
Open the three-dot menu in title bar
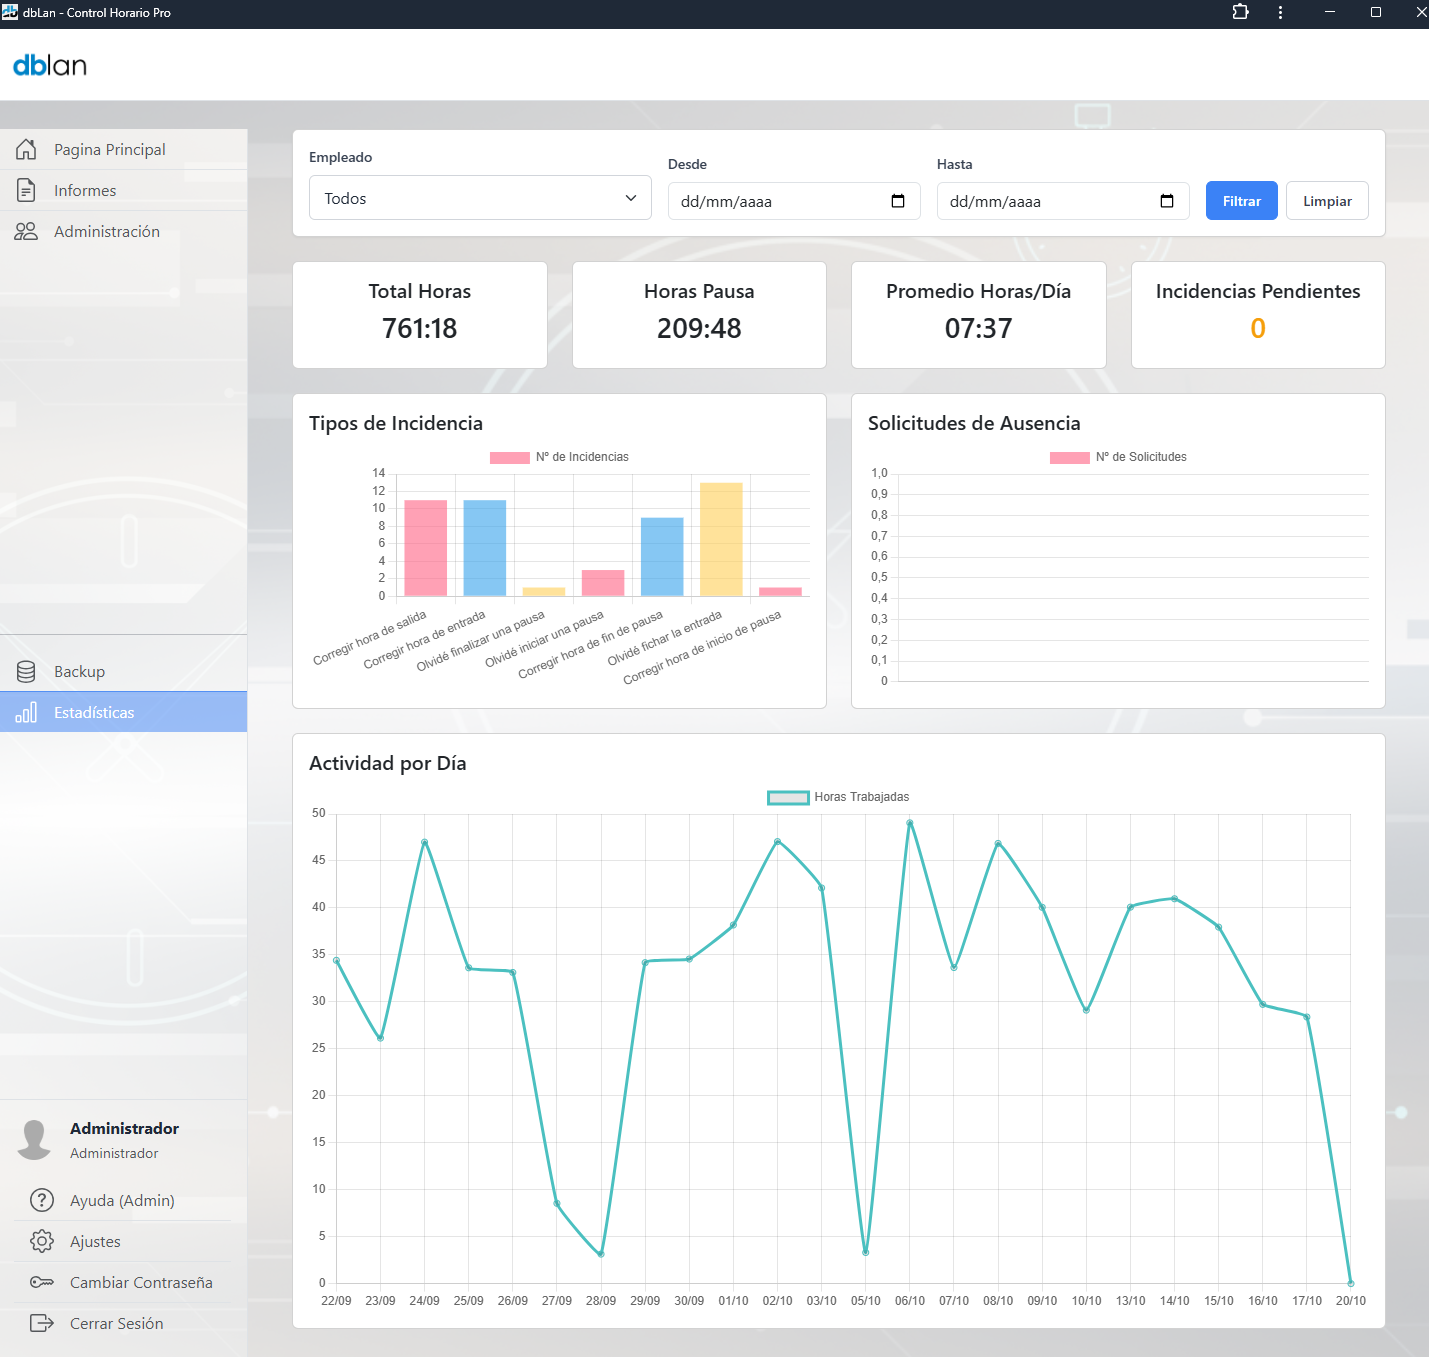[x=1280, y=12]
